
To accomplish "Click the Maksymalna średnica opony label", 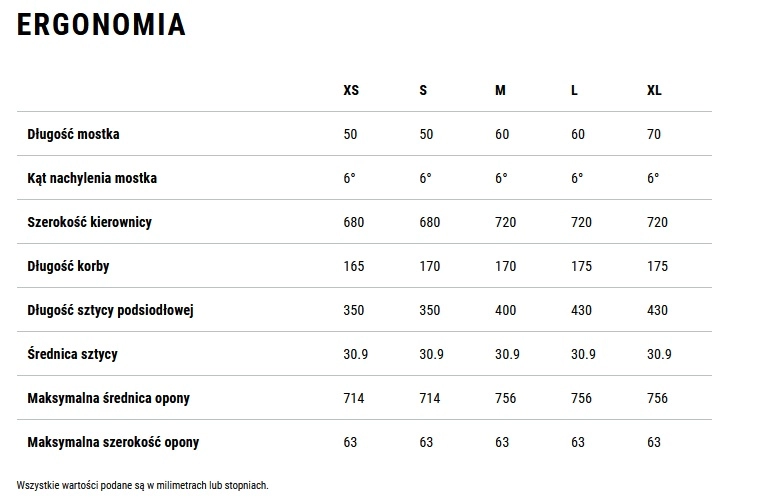I will tap(109, 399).
